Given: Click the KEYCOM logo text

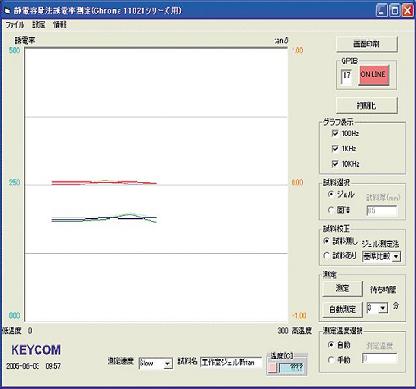Looking at the screenshot, I should (x=36, y=350).
